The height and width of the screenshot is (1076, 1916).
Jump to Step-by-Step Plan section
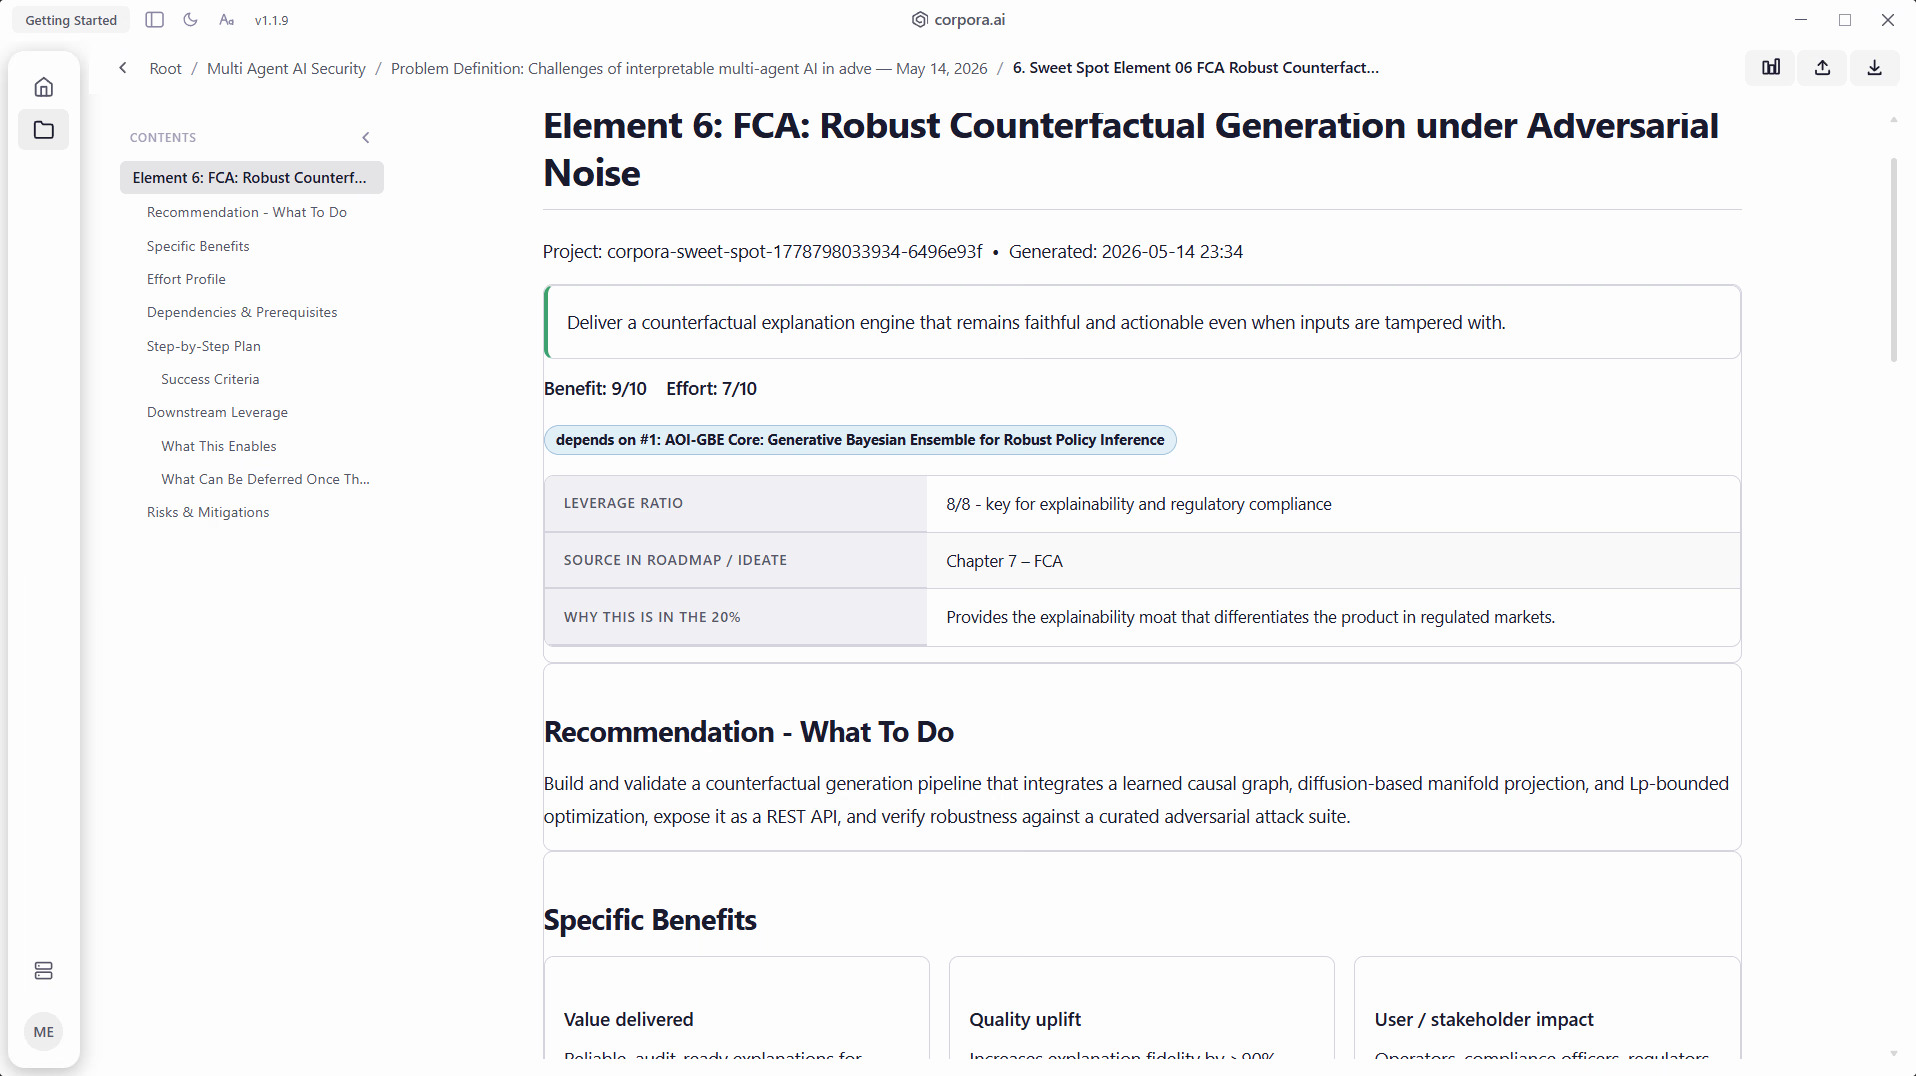204,346
